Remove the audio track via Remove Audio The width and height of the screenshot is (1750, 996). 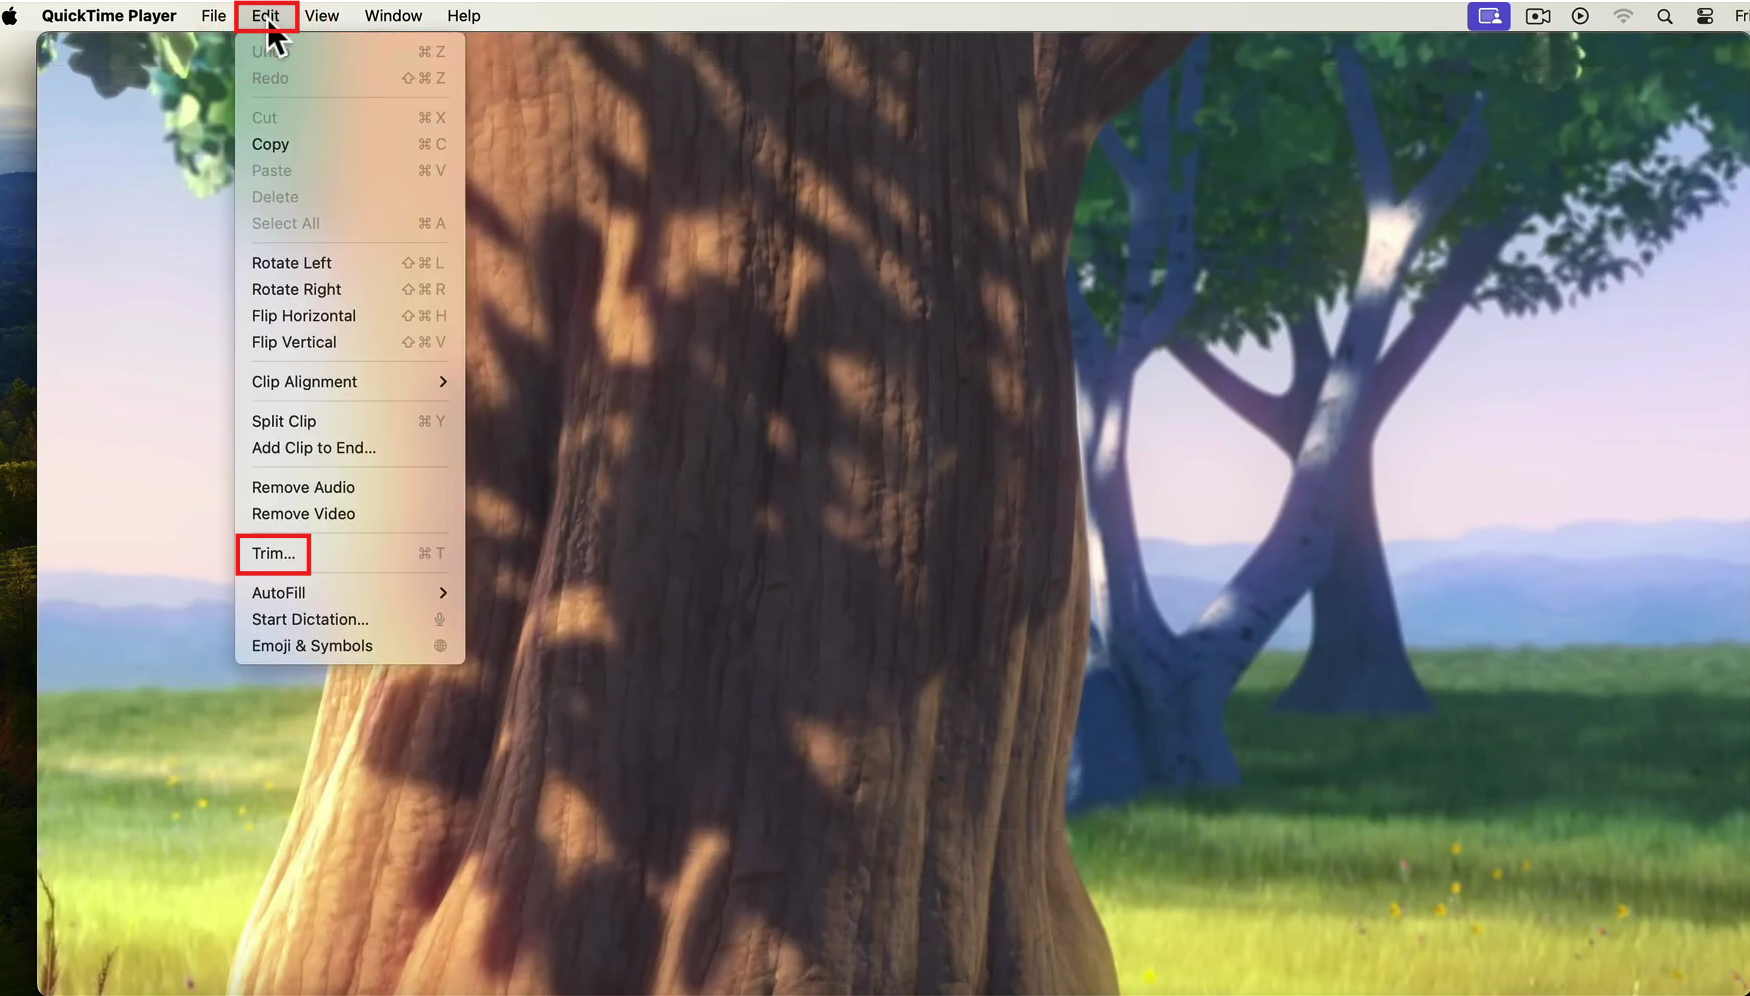(x=349, y=487)
